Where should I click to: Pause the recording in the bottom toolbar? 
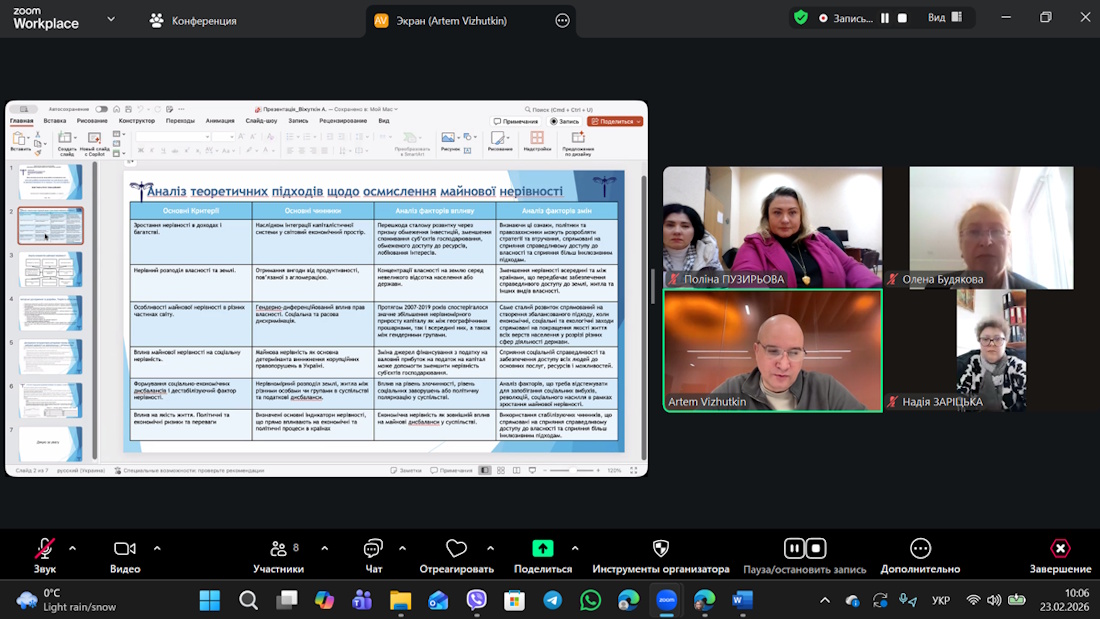click(x=794, y=548)
